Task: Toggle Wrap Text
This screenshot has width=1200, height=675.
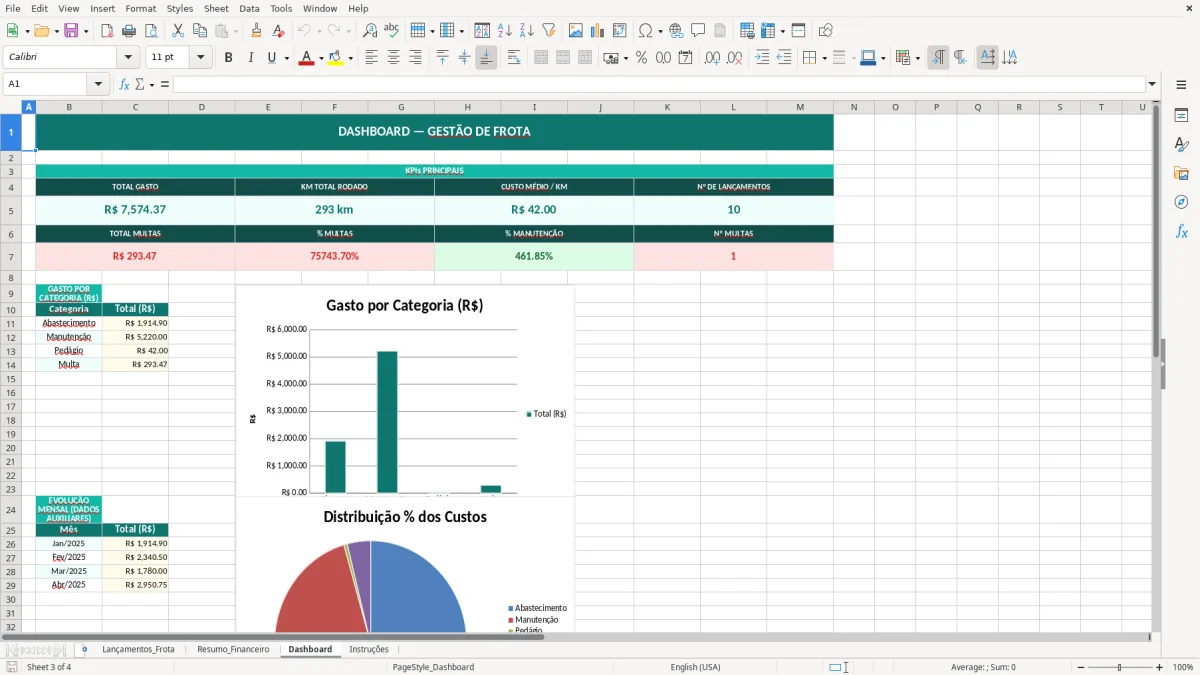Action: coord(514,58)
